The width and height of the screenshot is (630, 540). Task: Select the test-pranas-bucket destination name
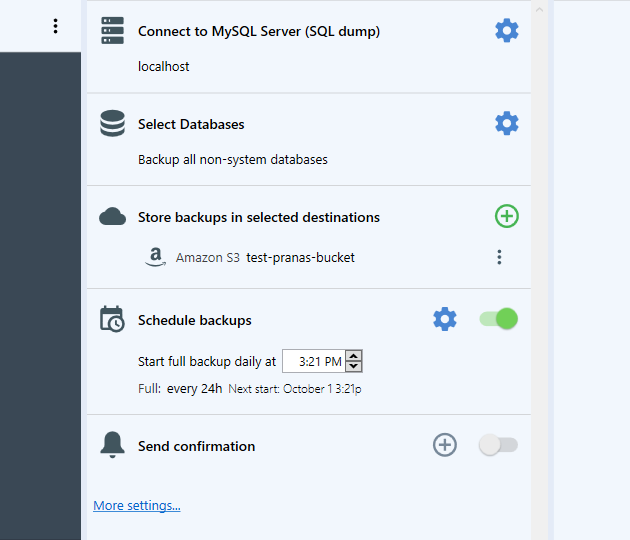click(x=301, y=258)
